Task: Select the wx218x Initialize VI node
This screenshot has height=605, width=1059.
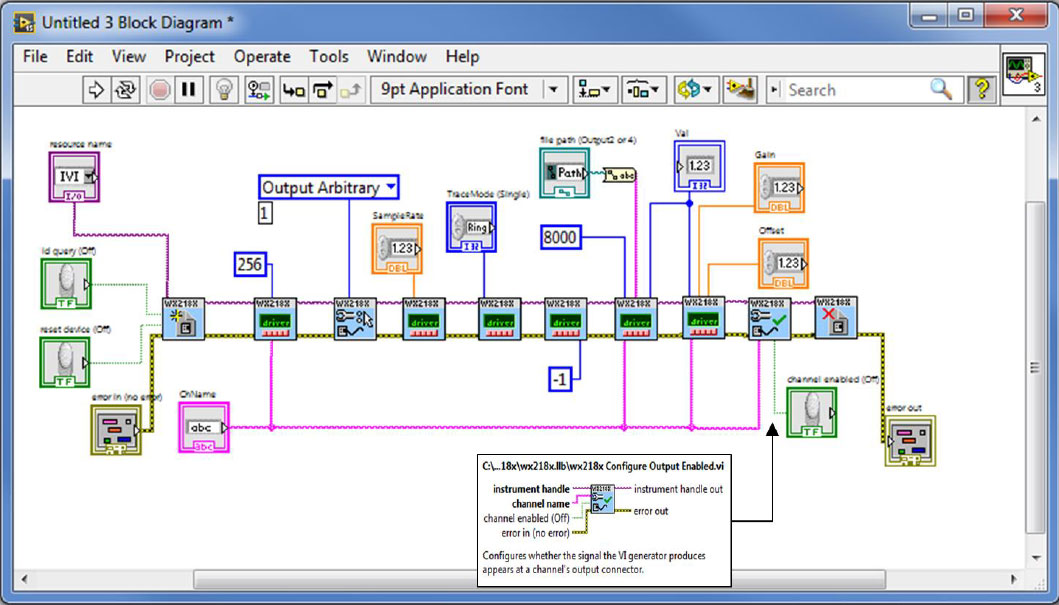Action: tap(183, 319)
